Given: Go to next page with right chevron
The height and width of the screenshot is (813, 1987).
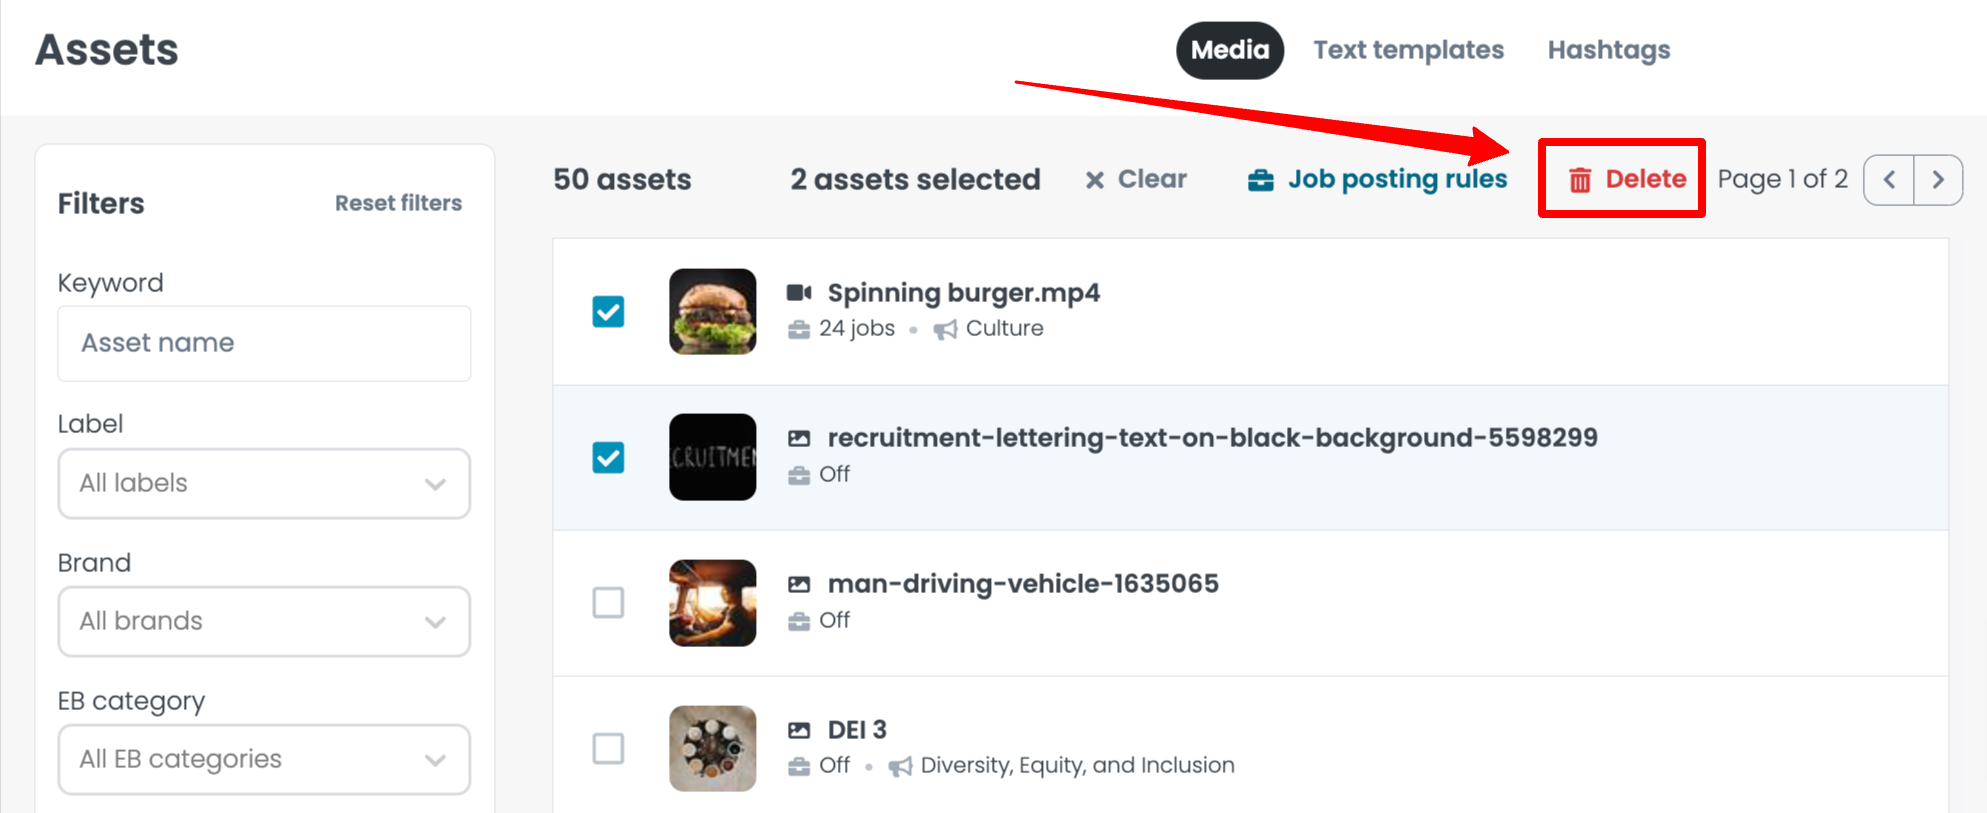Looking at the screenshot, I should pos(1938,180).
